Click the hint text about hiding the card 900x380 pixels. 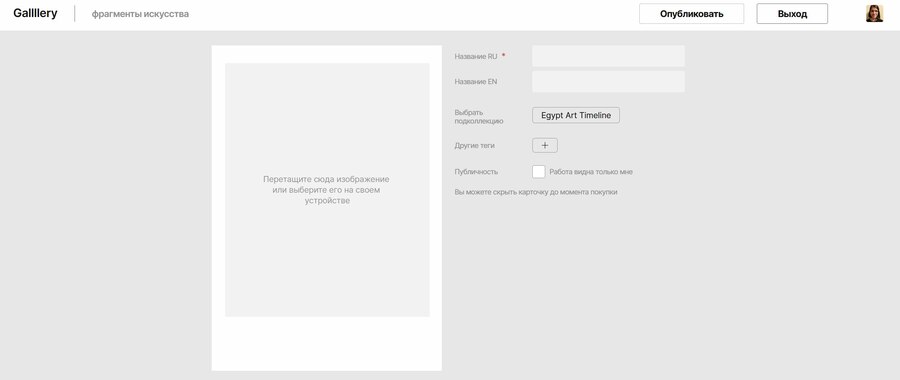tap(536, 192)
